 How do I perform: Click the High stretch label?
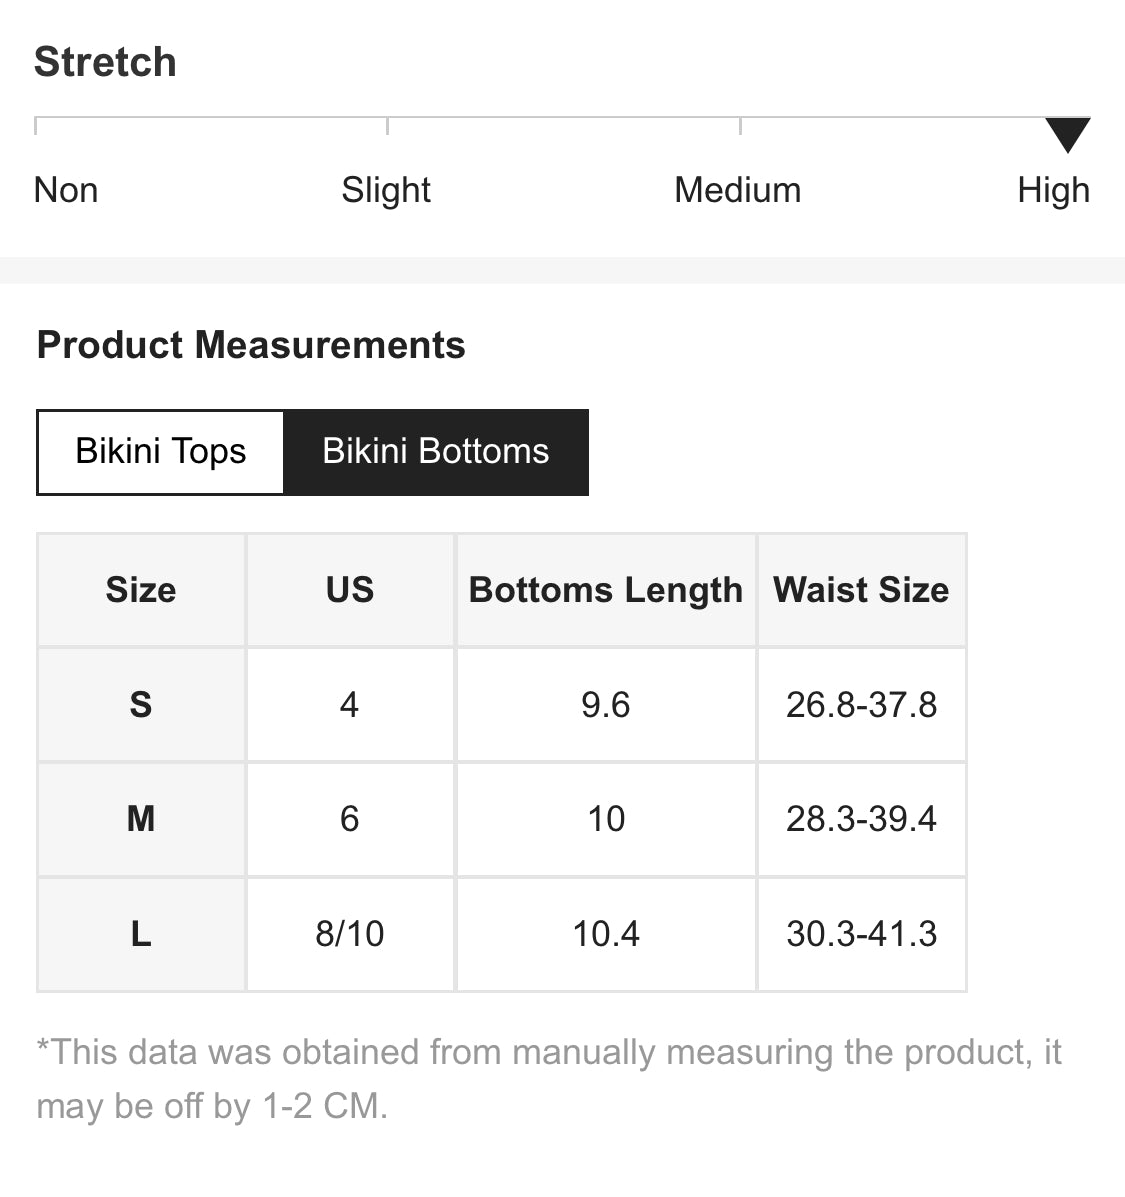pos(1053,190)
